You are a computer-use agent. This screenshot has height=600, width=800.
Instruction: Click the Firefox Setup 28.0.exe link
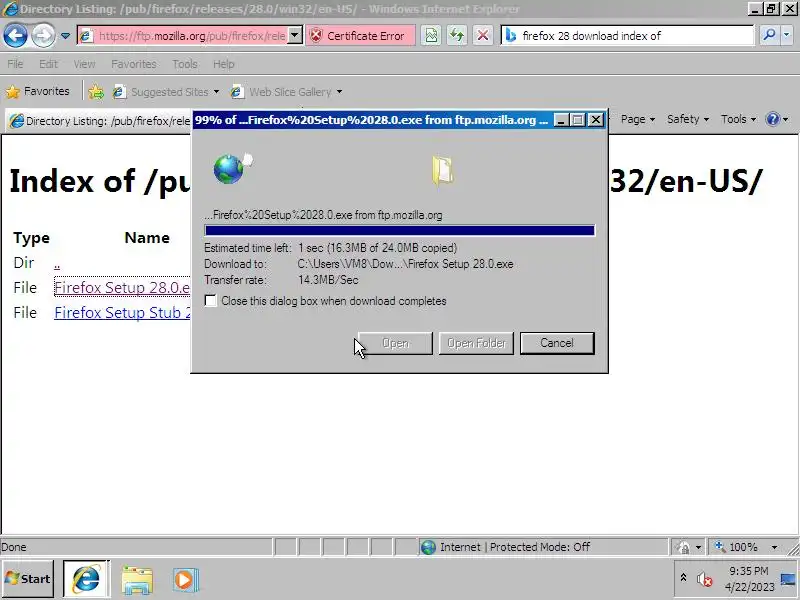coord(122,287)
